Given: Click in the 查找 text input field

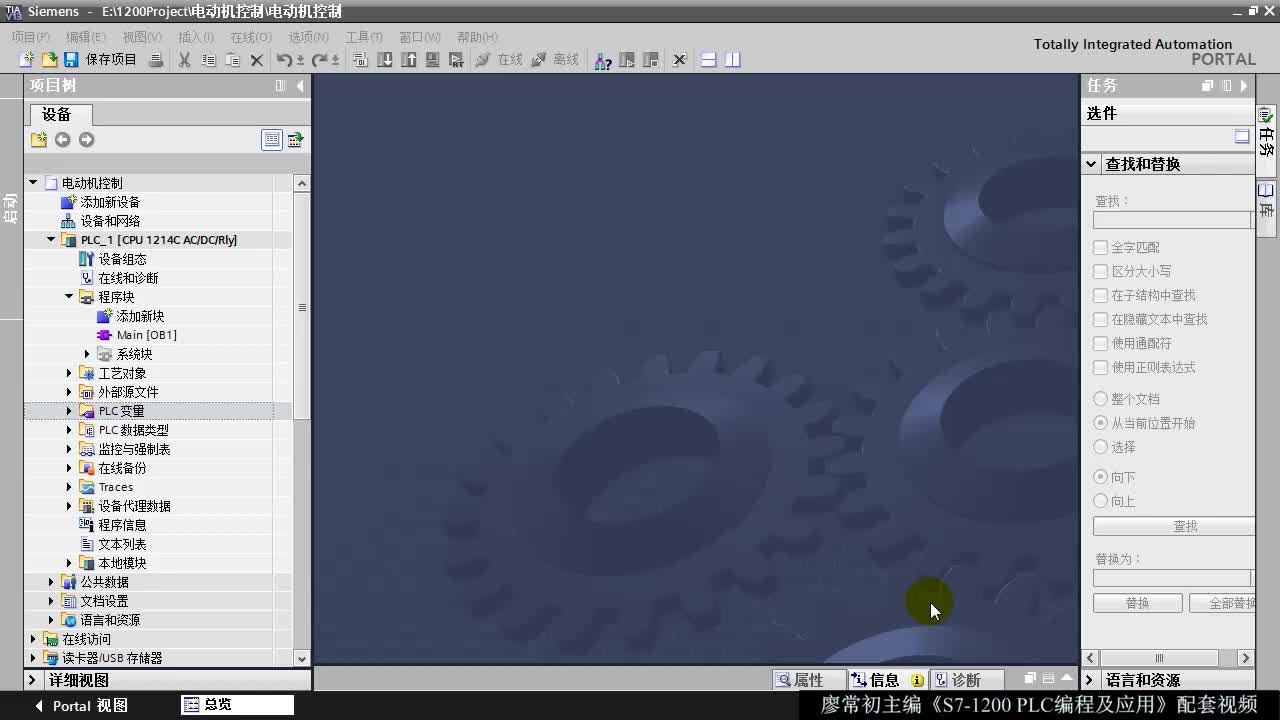Looking at the screenshot, I should coord(1172,220).
